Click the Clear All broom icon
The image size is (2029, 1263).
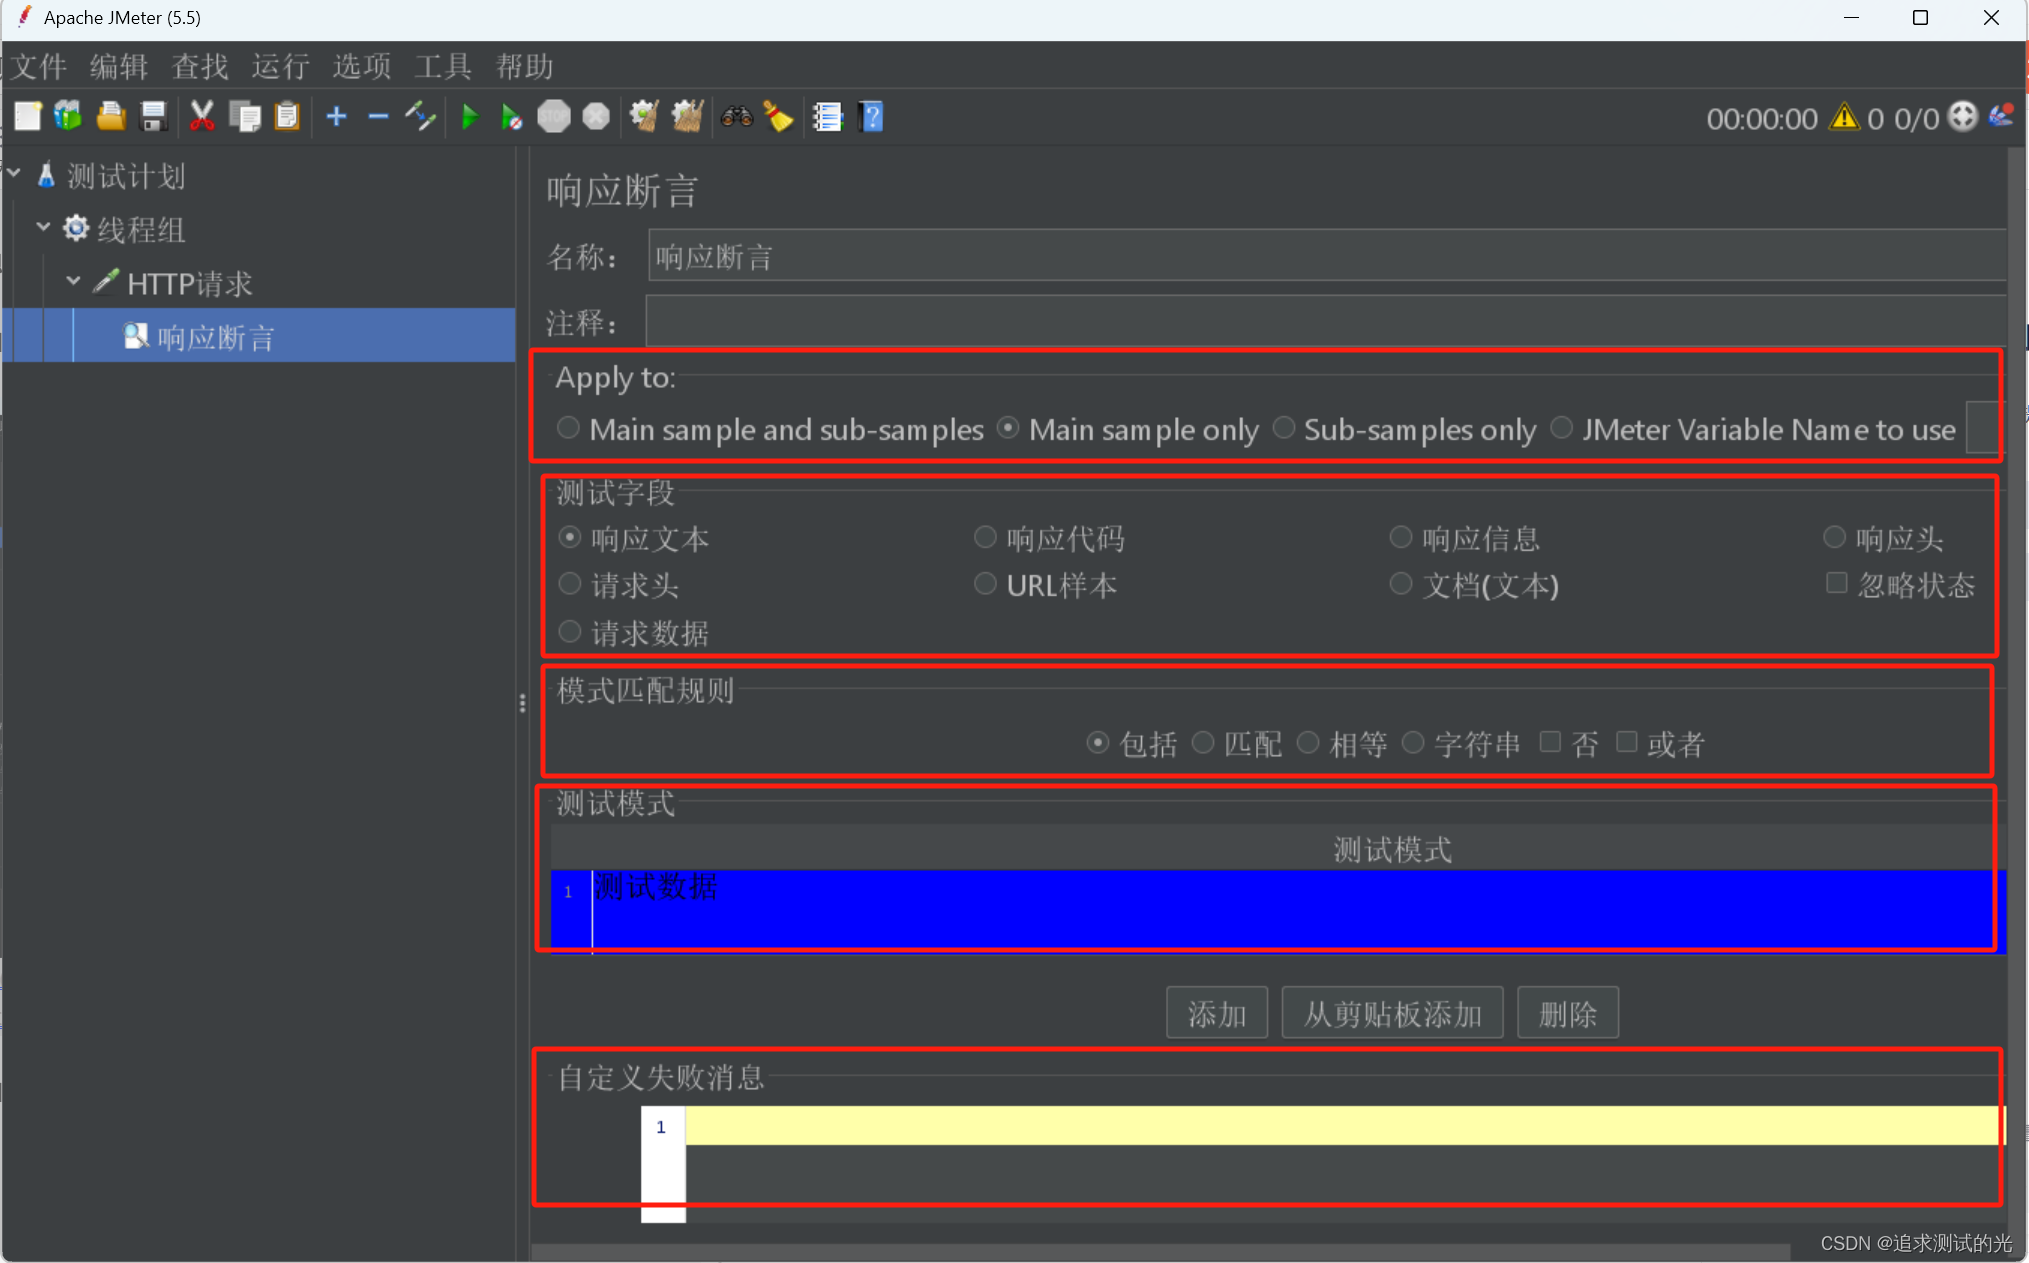pyautogui.click(x=687, y=117)
